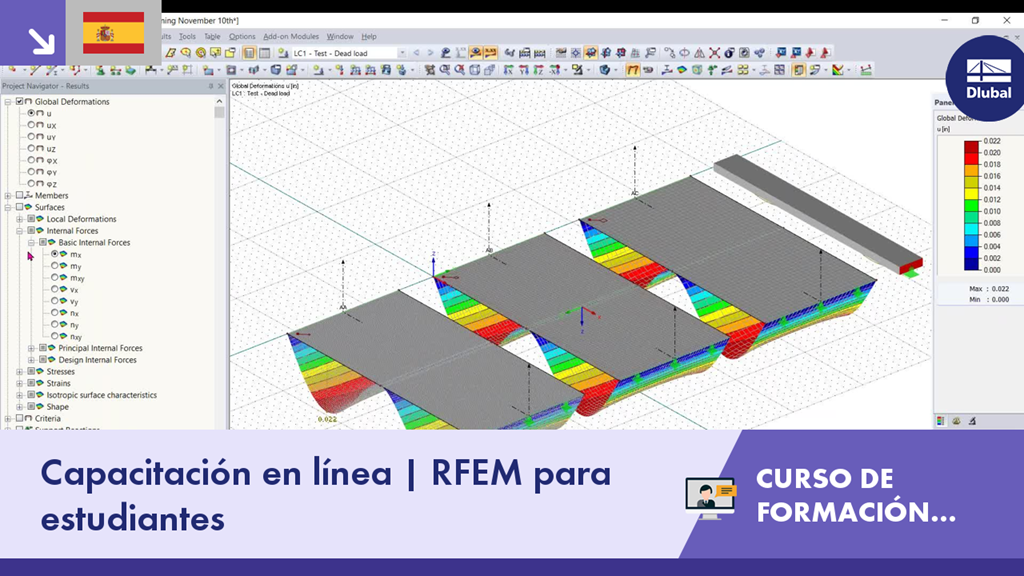Click the red swatch at top of color scale
Viewport: 1024px width, 576px height.
tap(972, 146)
